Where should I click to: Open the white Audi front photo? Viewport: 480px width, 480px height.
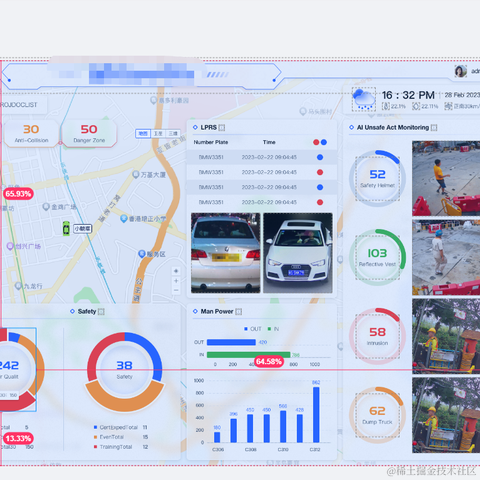[x=298, y=253]
